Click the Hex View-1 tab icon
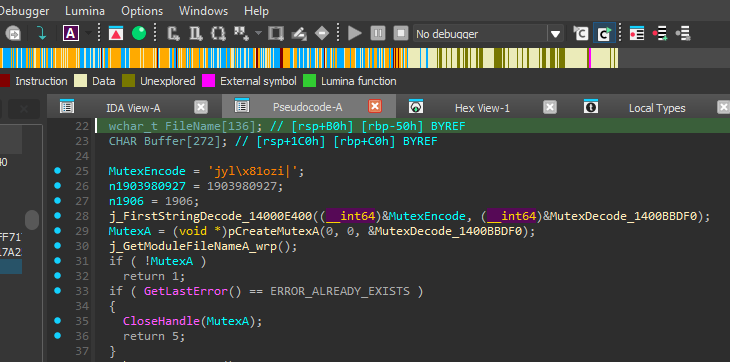 pyautogui.click(x=416, y=107)
